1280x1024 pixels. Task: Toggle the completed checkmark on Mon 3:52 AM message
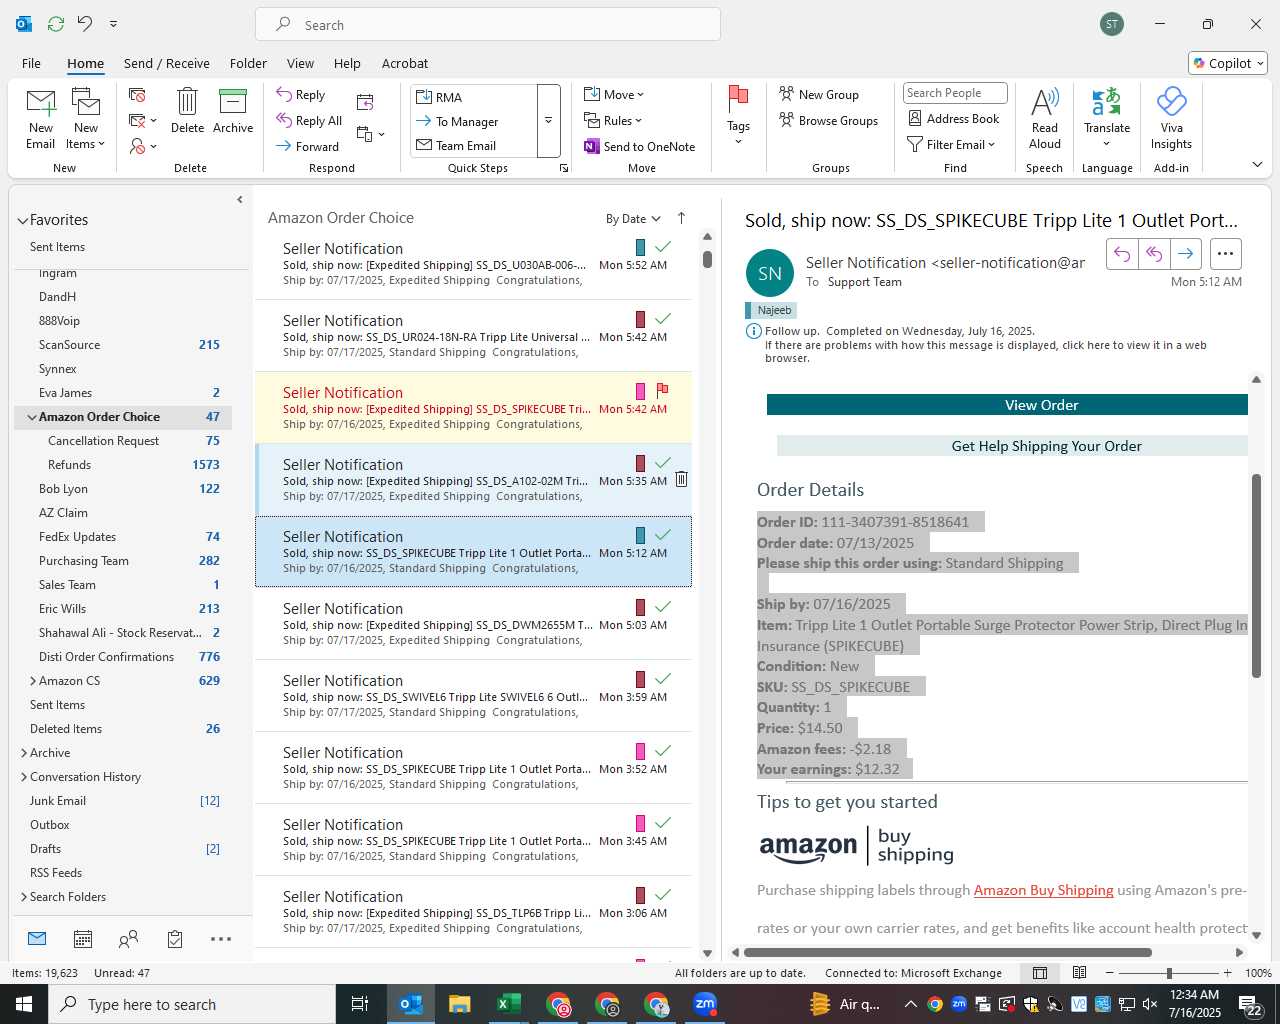662,750
